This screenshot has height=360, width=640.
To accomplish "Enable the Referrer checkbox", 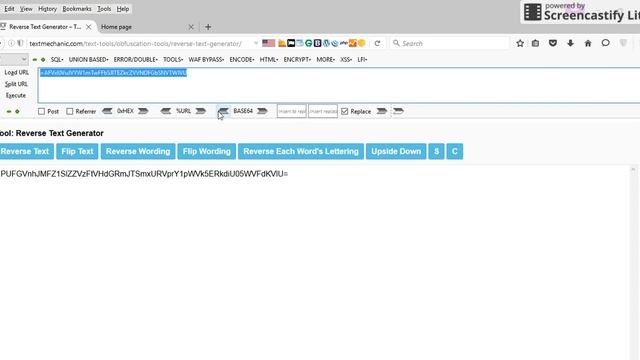I will point(70,111).
